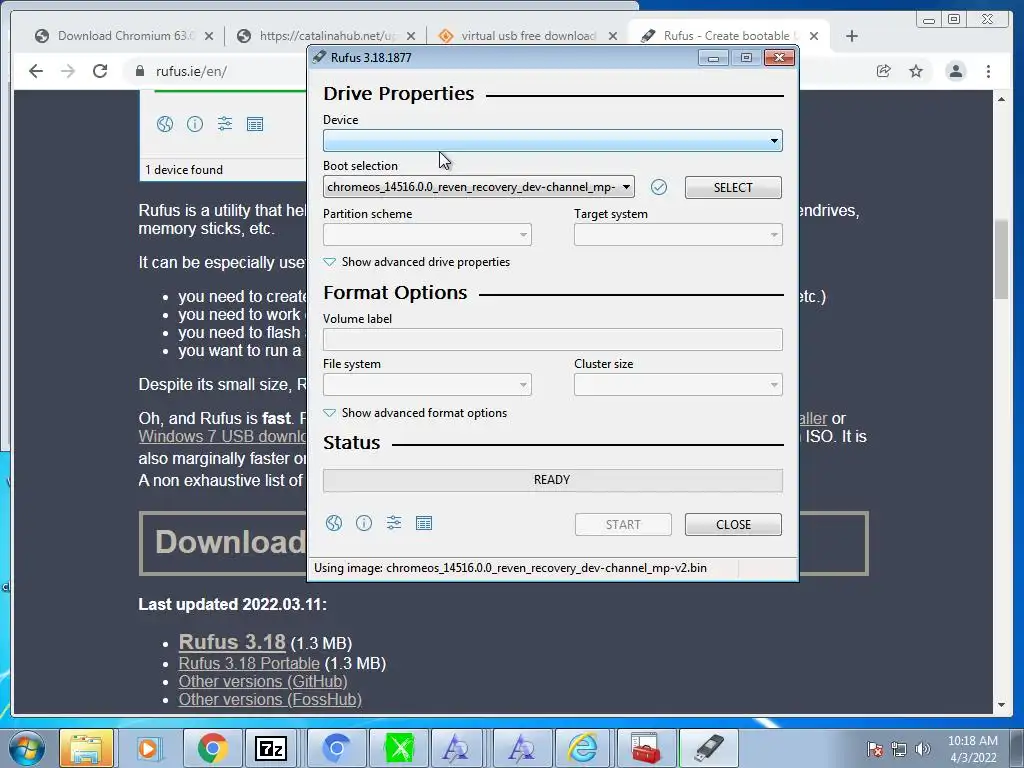Show the Rufus log icon in dialog
This screenshot has width=1024, height=768.
(424, 523)
